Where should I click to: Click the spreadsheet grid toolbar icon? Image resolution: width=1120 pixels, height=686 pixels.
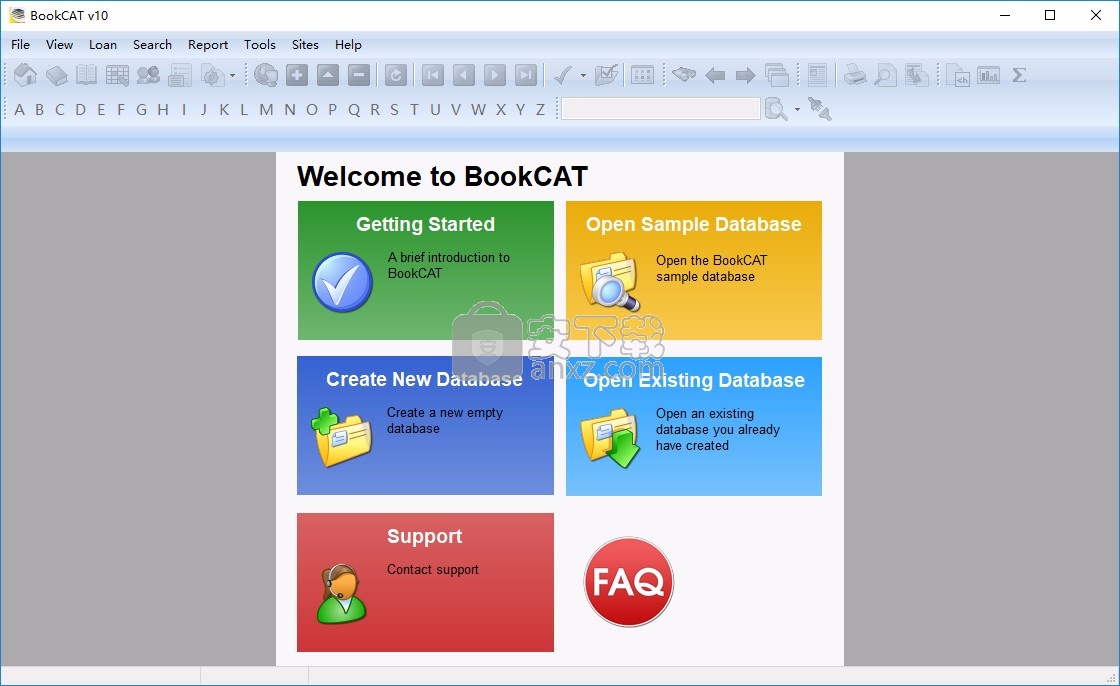[117, 75]
